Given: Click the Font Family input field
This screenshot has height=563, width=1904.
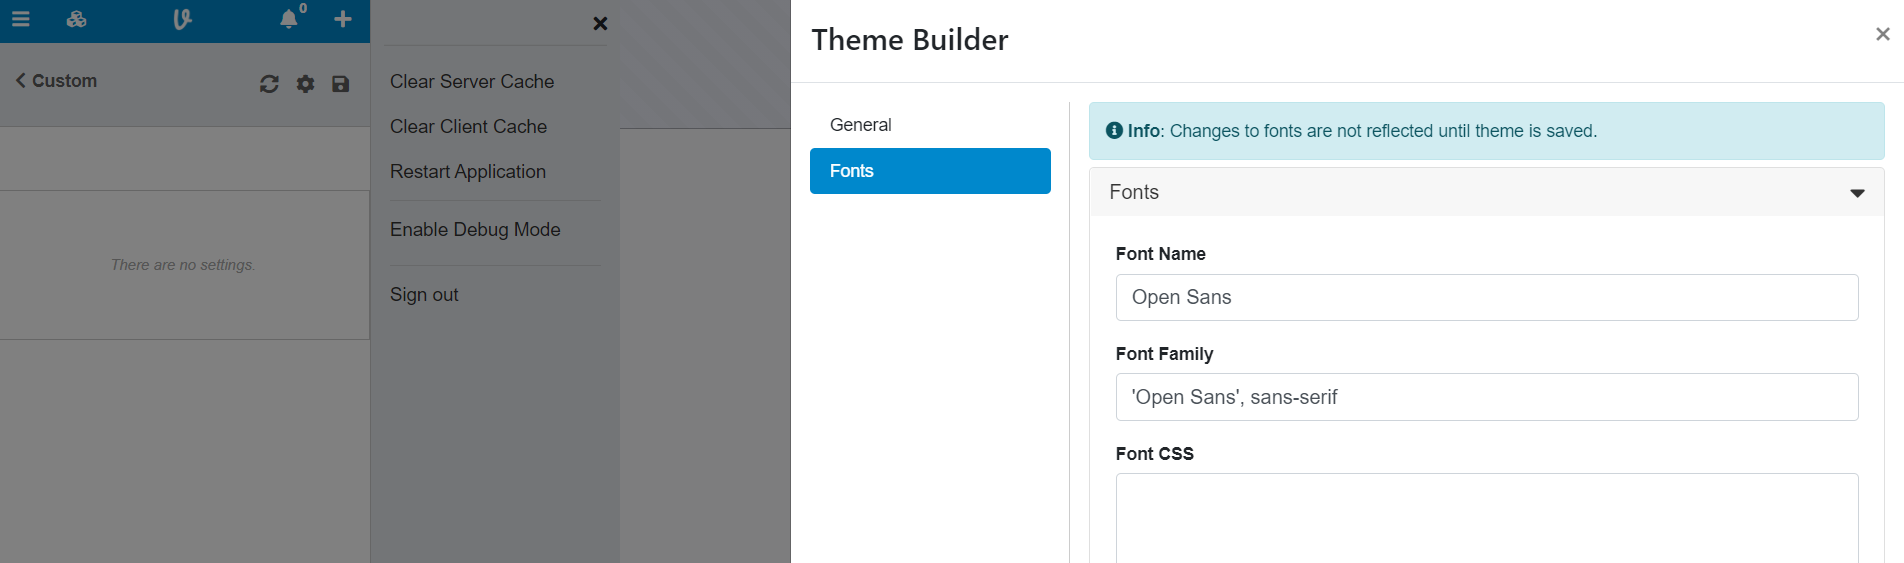Looking at the screenshot, I should click(1487, 397).
